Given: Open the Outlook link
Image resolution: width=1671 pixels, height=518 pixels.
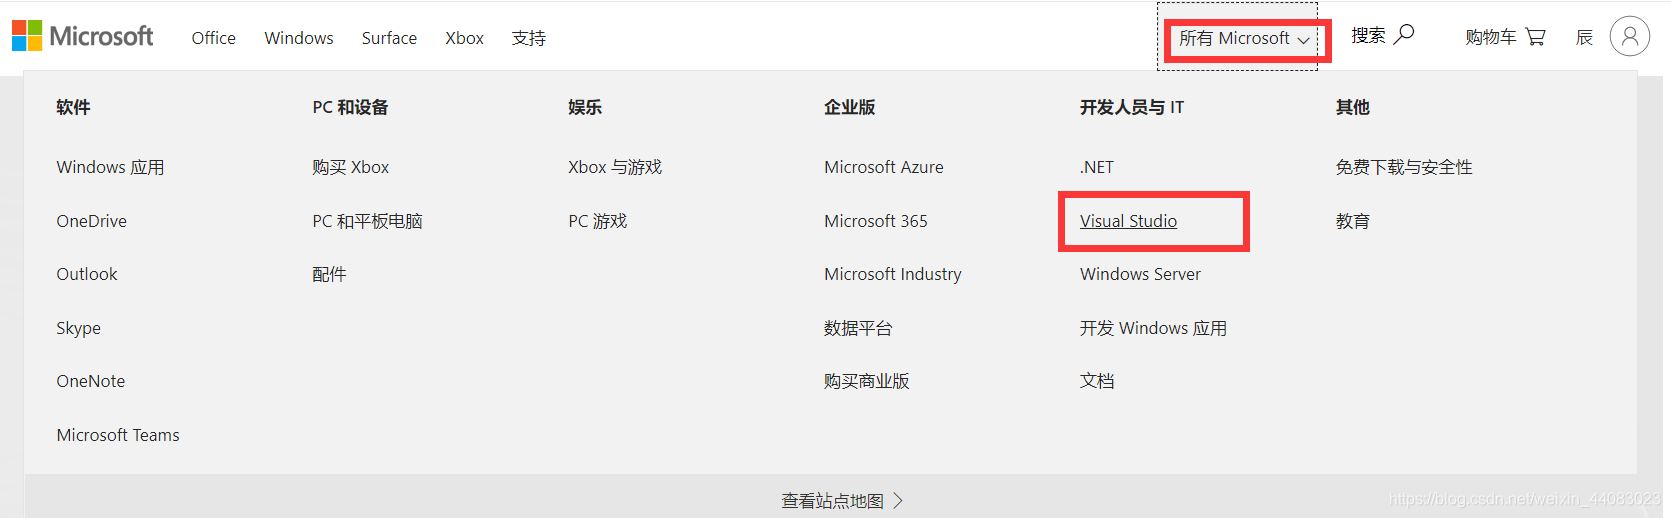Looking at the screenshot, I should [87, 274].
